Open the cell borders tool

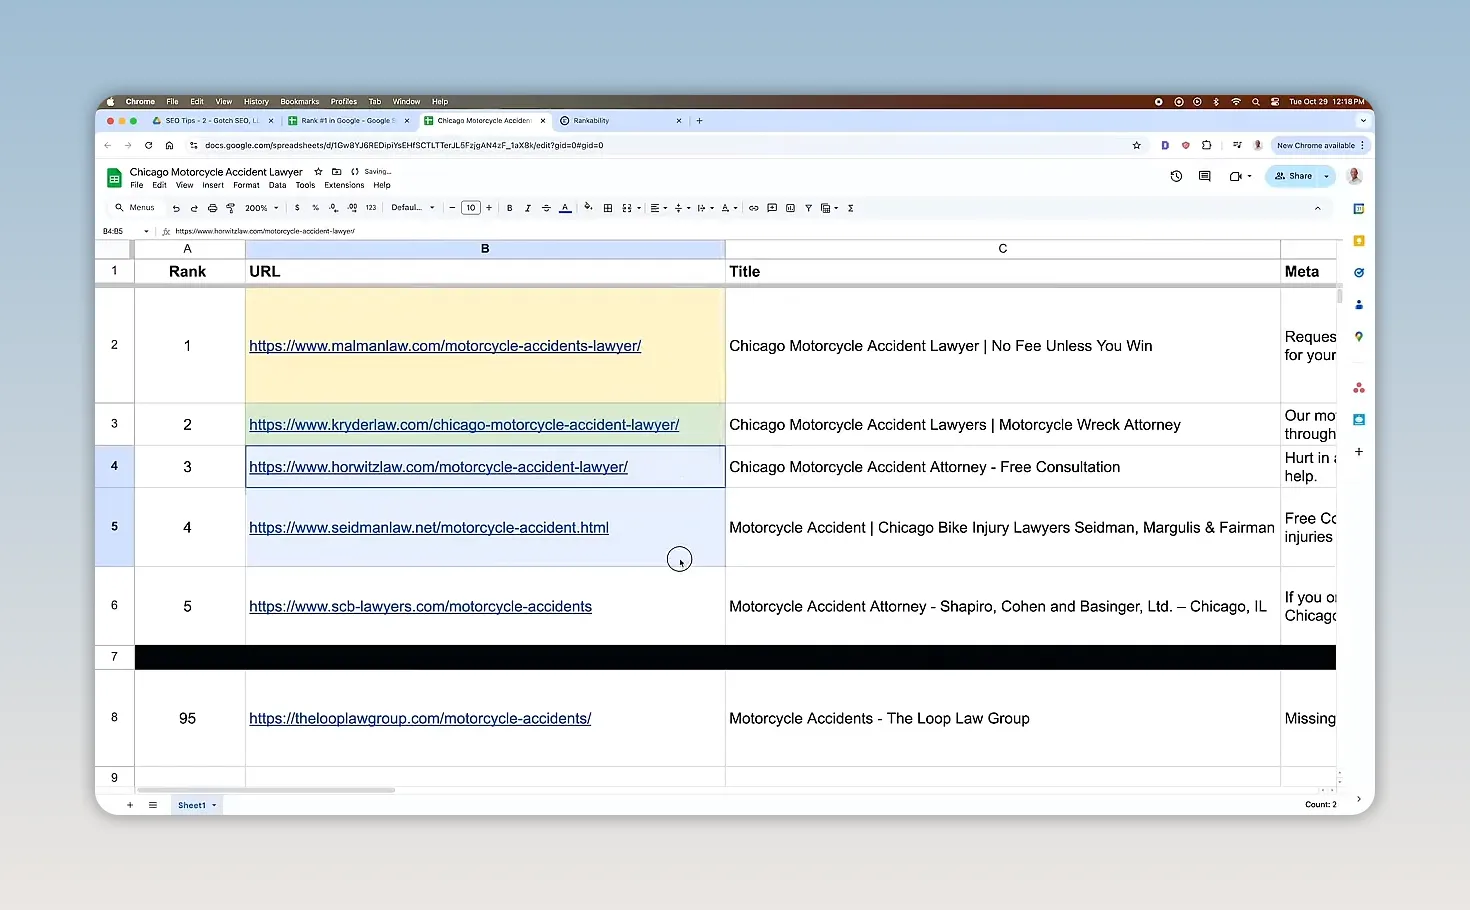pos(607,208)
